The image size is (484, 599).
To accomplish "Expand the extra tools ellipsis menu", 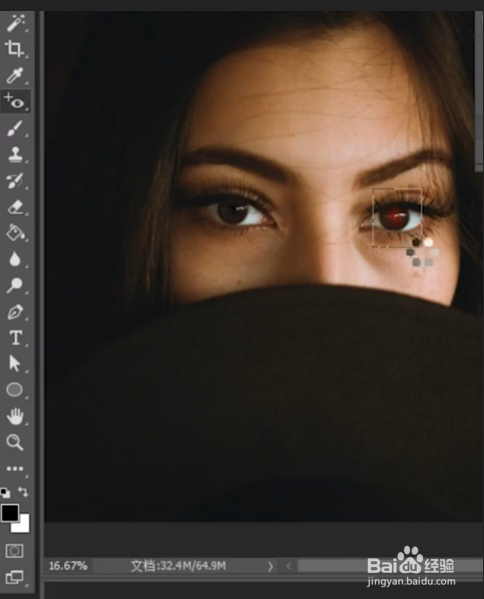I will 15,469.
